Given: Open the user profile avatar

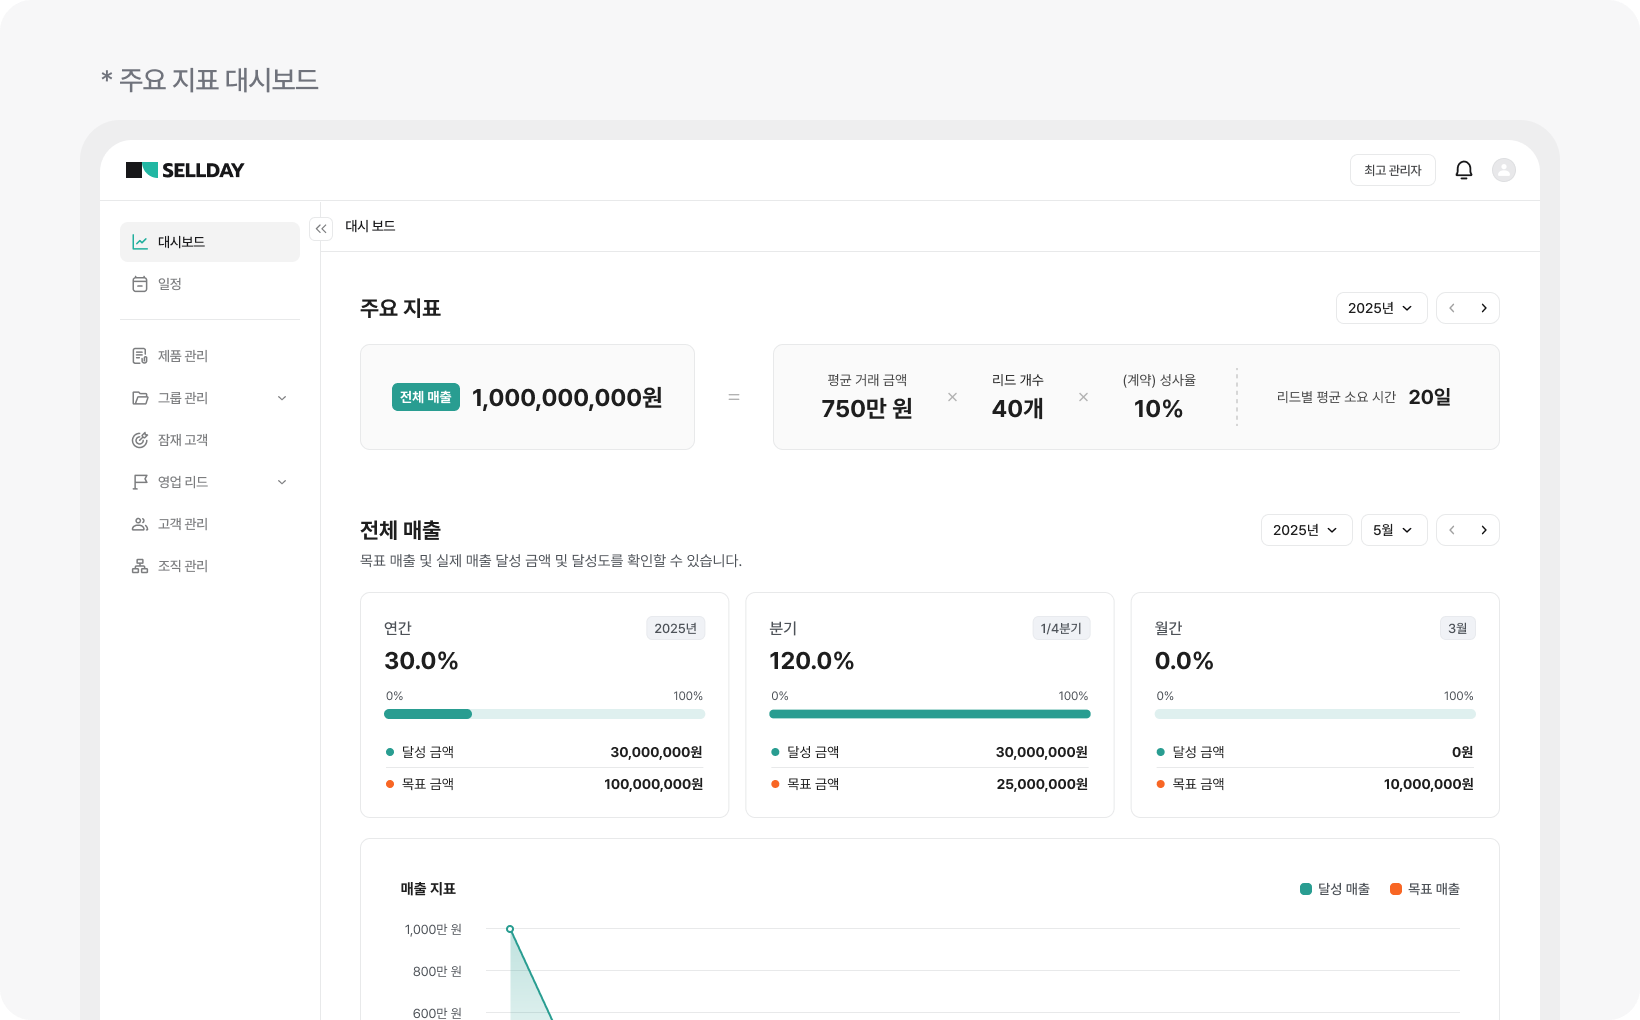Looking at the screenshot, I should click(1504, 170).
